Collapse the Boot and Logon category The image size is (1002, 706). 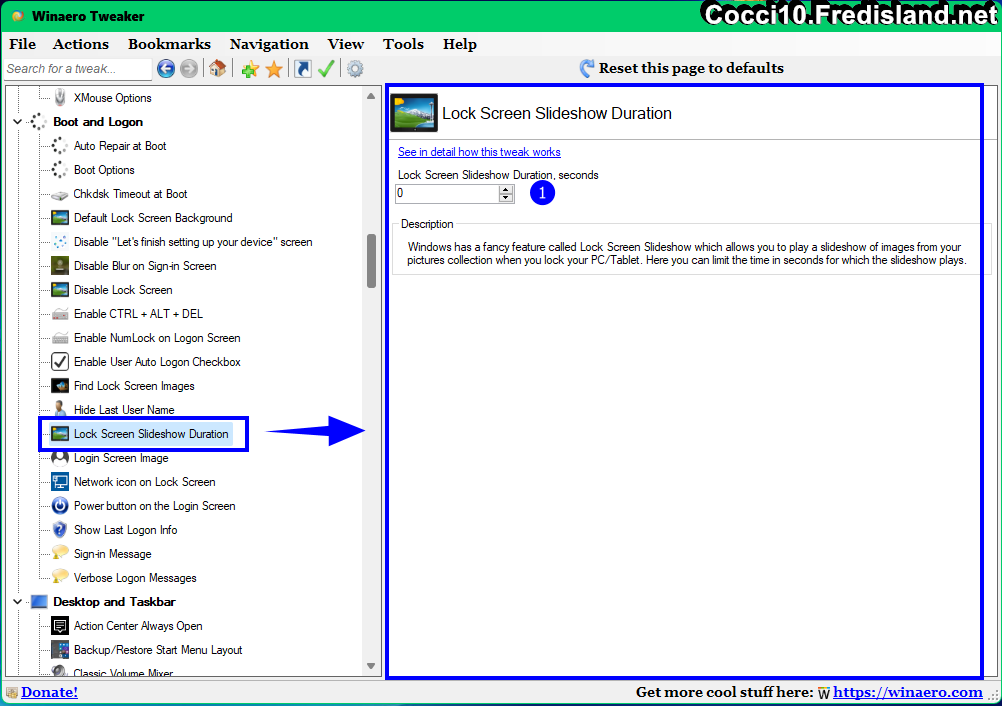point(18,121)
